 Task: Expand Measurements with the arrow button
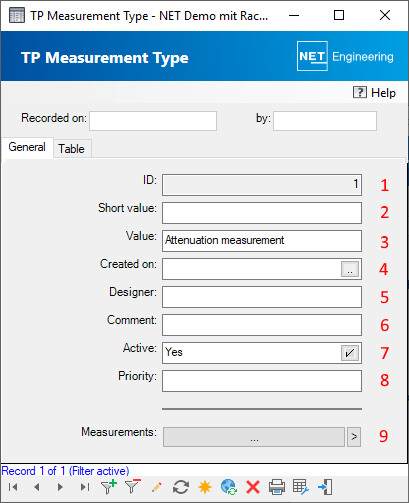(x=354, y=437)
